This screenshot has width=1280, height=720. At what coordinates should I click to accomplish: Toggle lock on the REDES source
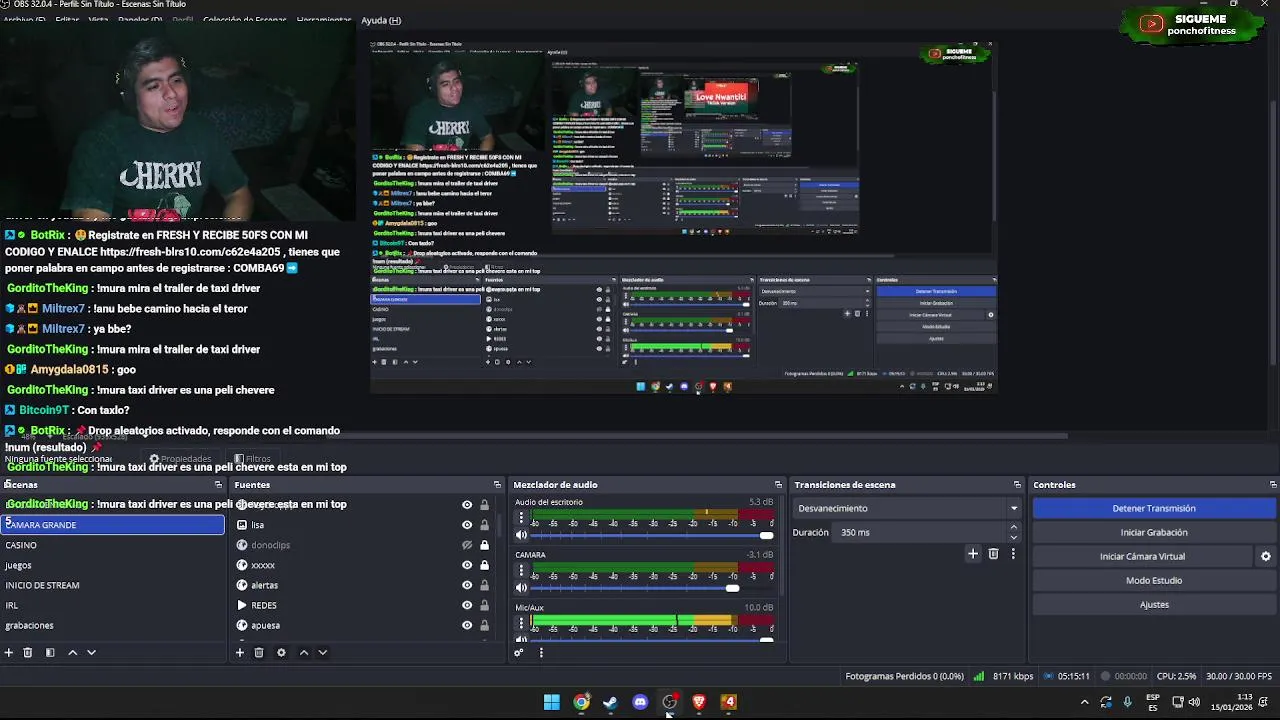point(484,605)
